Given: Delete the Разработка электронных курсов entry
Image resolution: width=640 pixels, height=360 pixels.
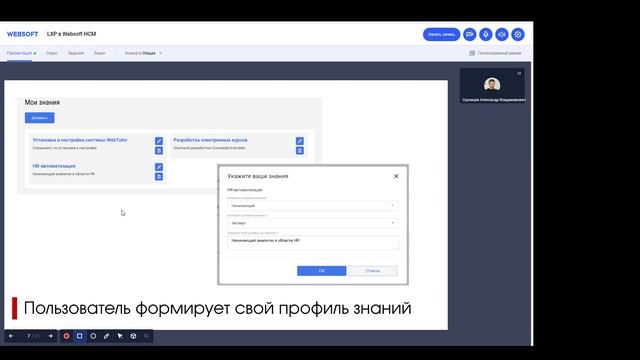Looking at the screenshot, I should [x=300, y=151].
